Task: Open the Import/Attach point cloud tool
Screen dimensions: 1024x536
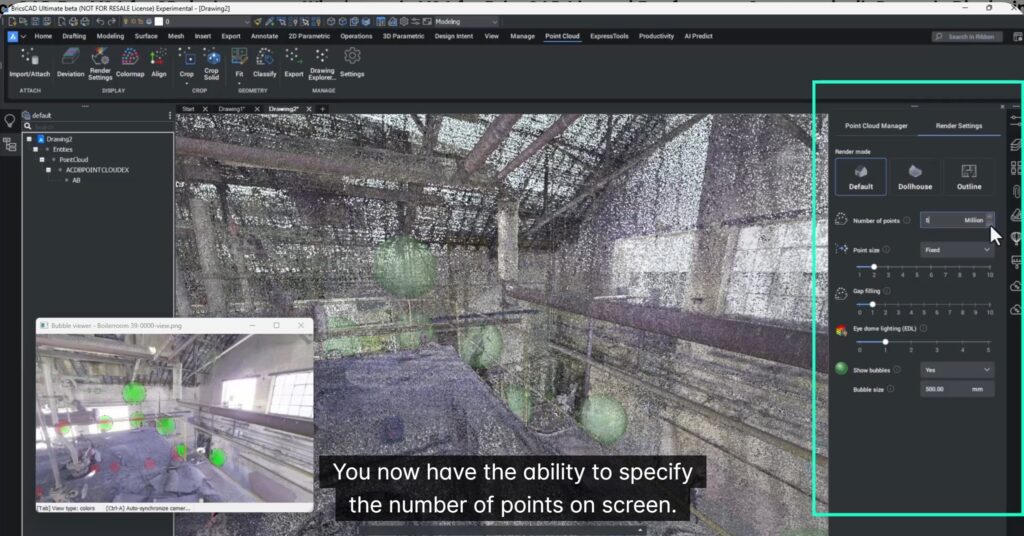Action: coord(29,63)
